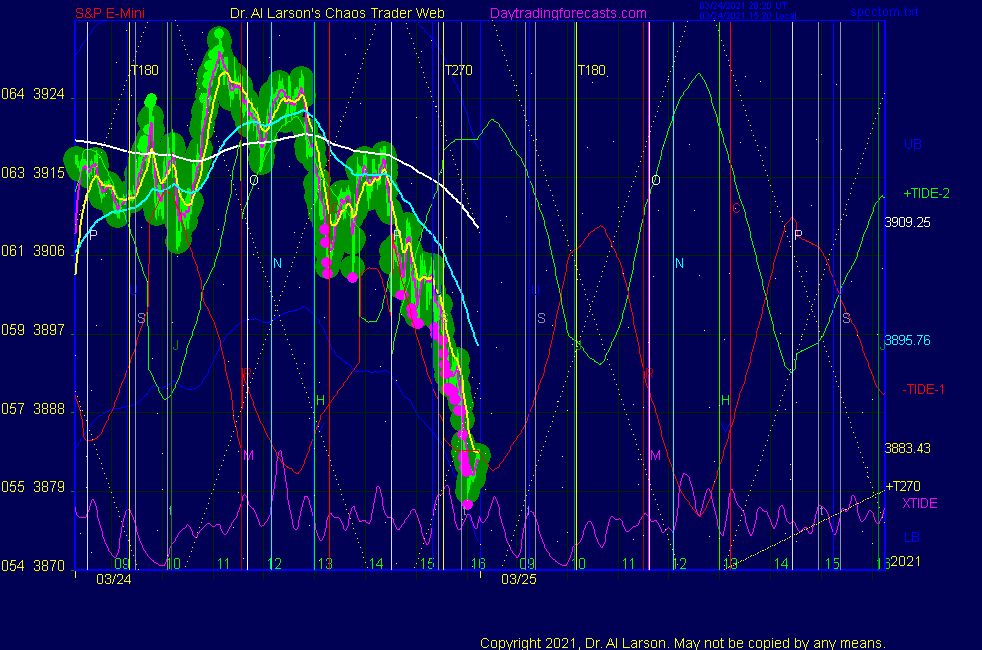
Task: Click the '+TIDE-2' legend label
Action: click(x=926, y=193)
